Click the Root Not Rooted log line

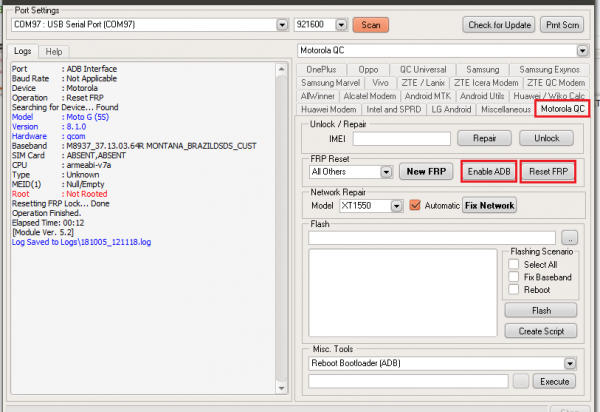point(59,194)
